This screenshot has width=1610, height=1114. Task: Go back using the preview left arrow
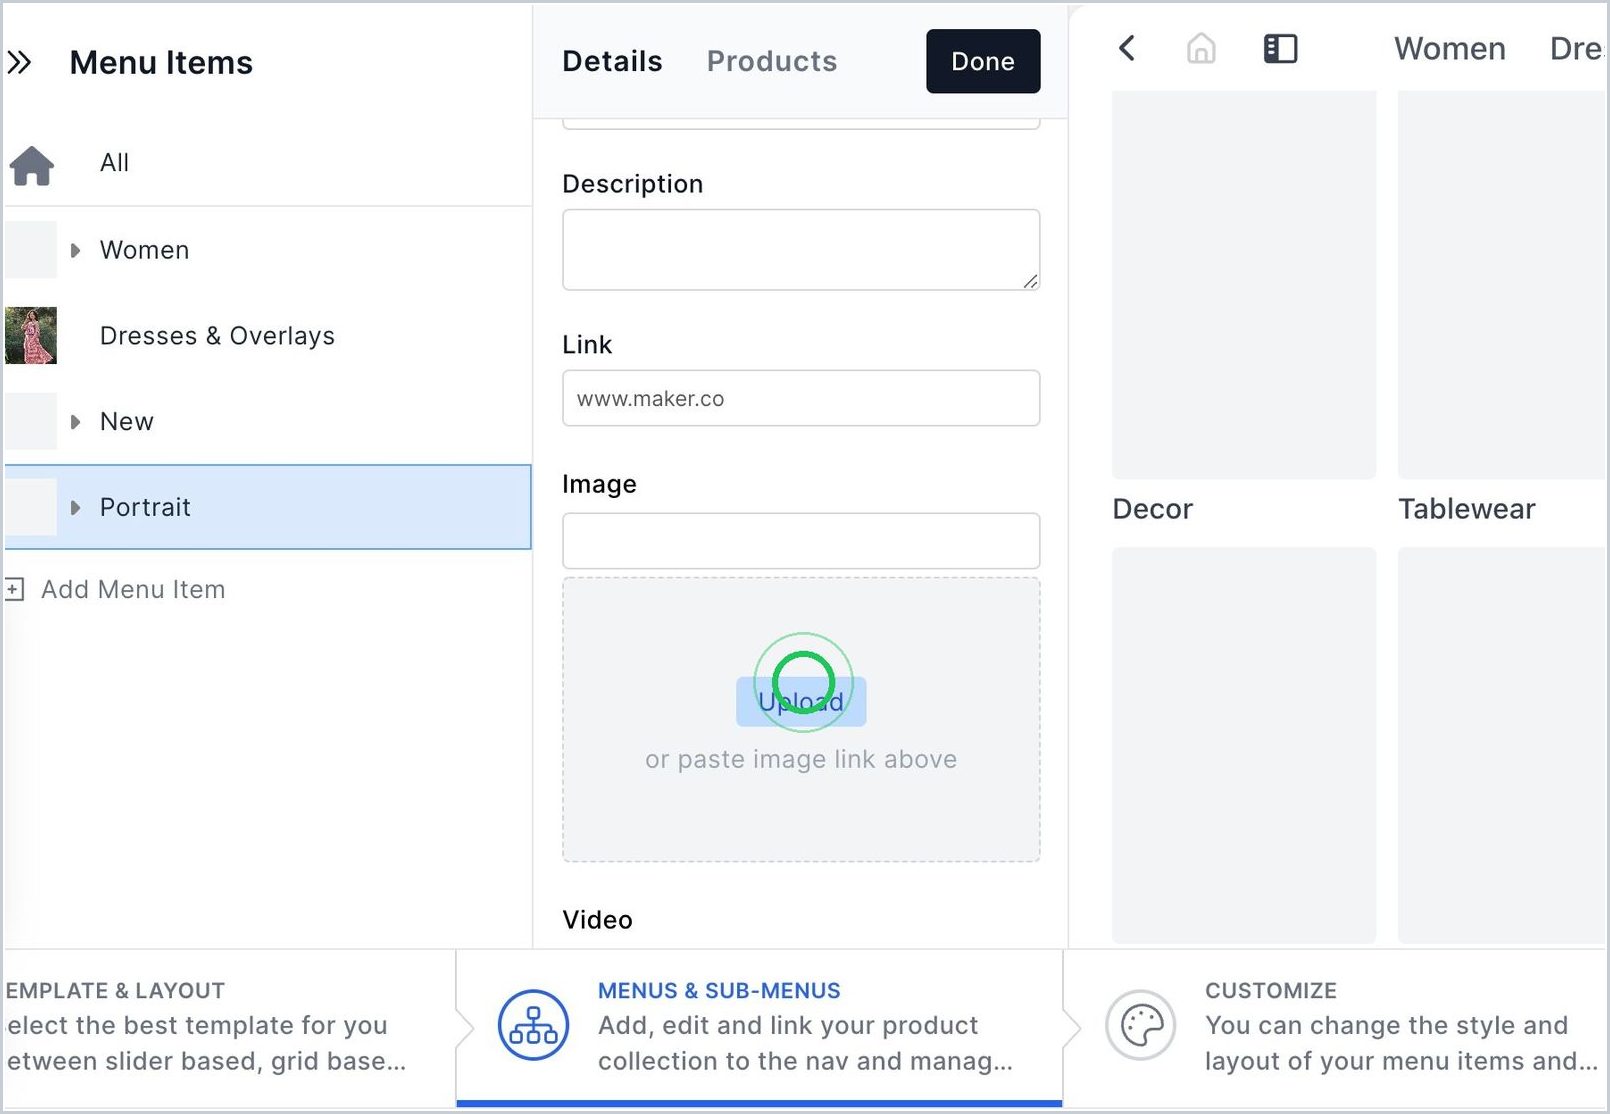pos(1127,48)
